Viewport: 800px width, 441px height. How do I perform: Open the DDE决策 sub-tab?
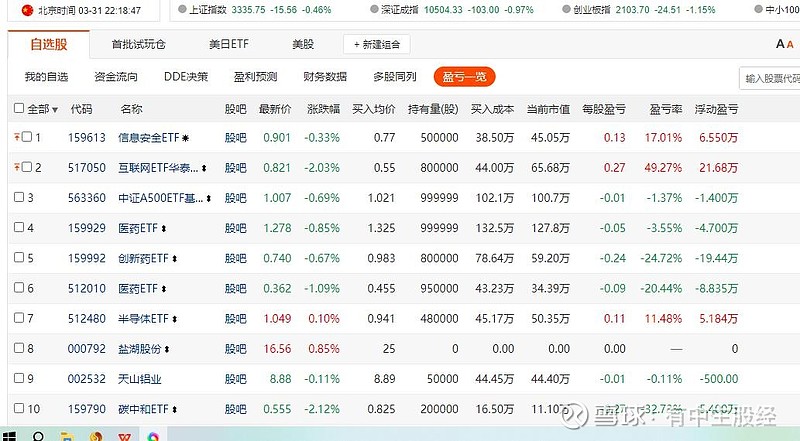(186, 77)
